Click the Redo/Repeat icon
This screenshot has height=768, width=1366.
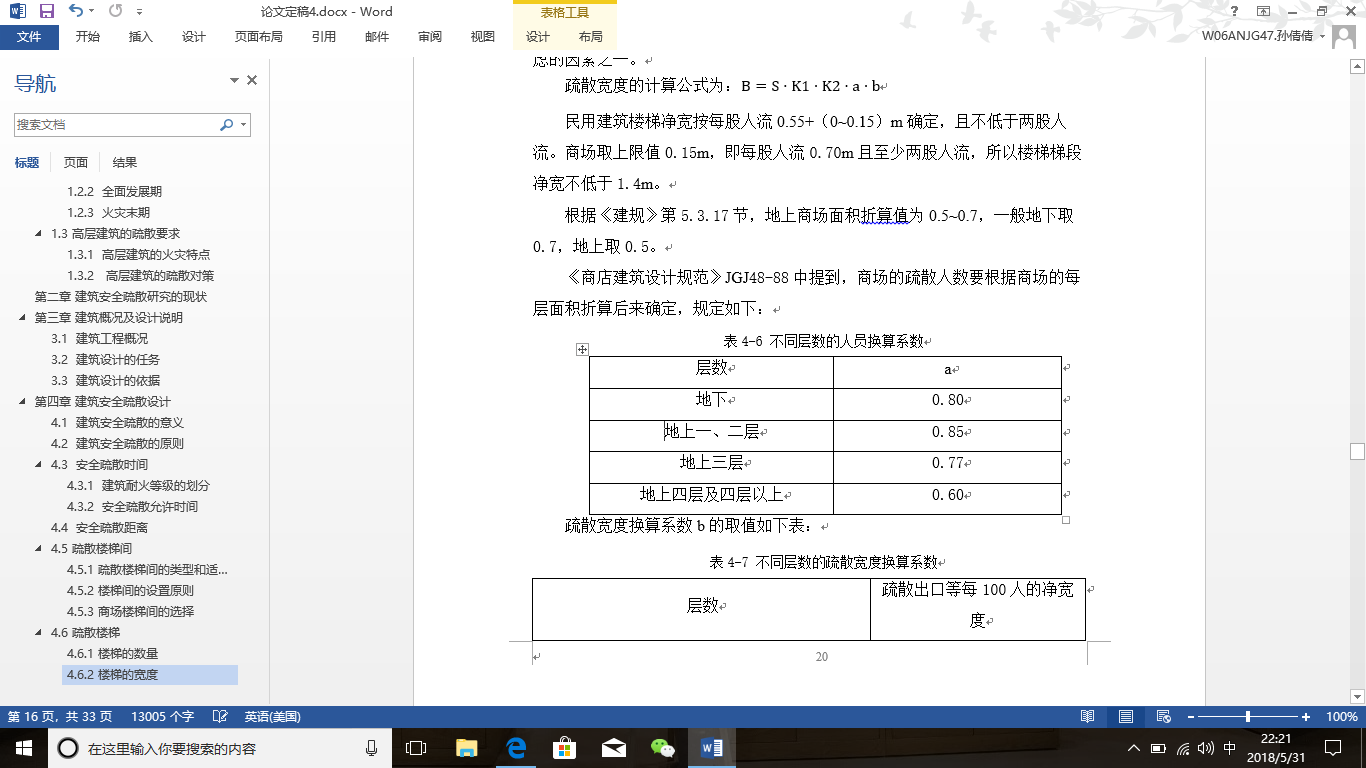tap(114, 12)
